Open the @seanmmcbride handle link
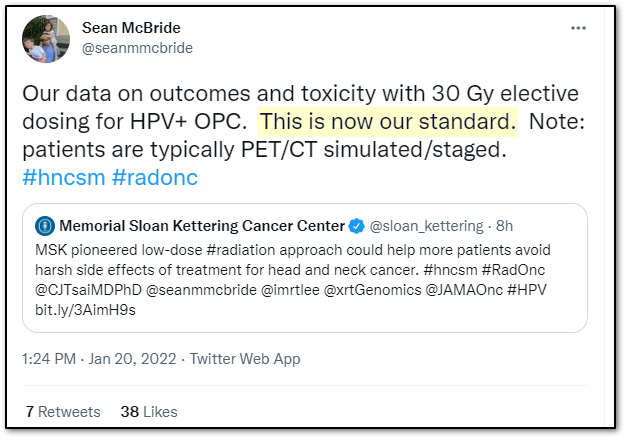The height and width of the screenshot is (438, 625). pyautogui.click(x=137, y=48)
